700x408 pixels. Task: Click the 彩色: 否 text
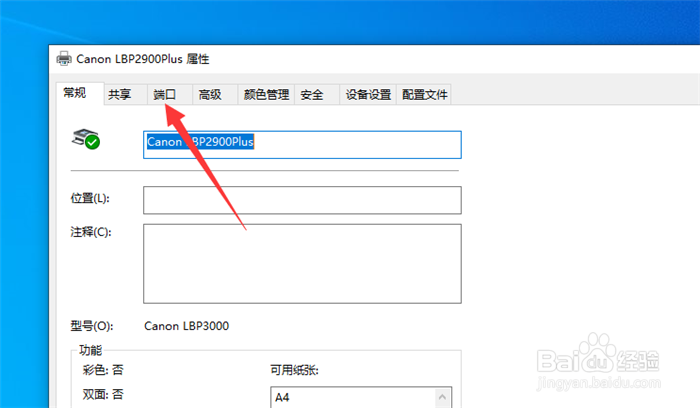pyautogui.click(x=103, y=370)
